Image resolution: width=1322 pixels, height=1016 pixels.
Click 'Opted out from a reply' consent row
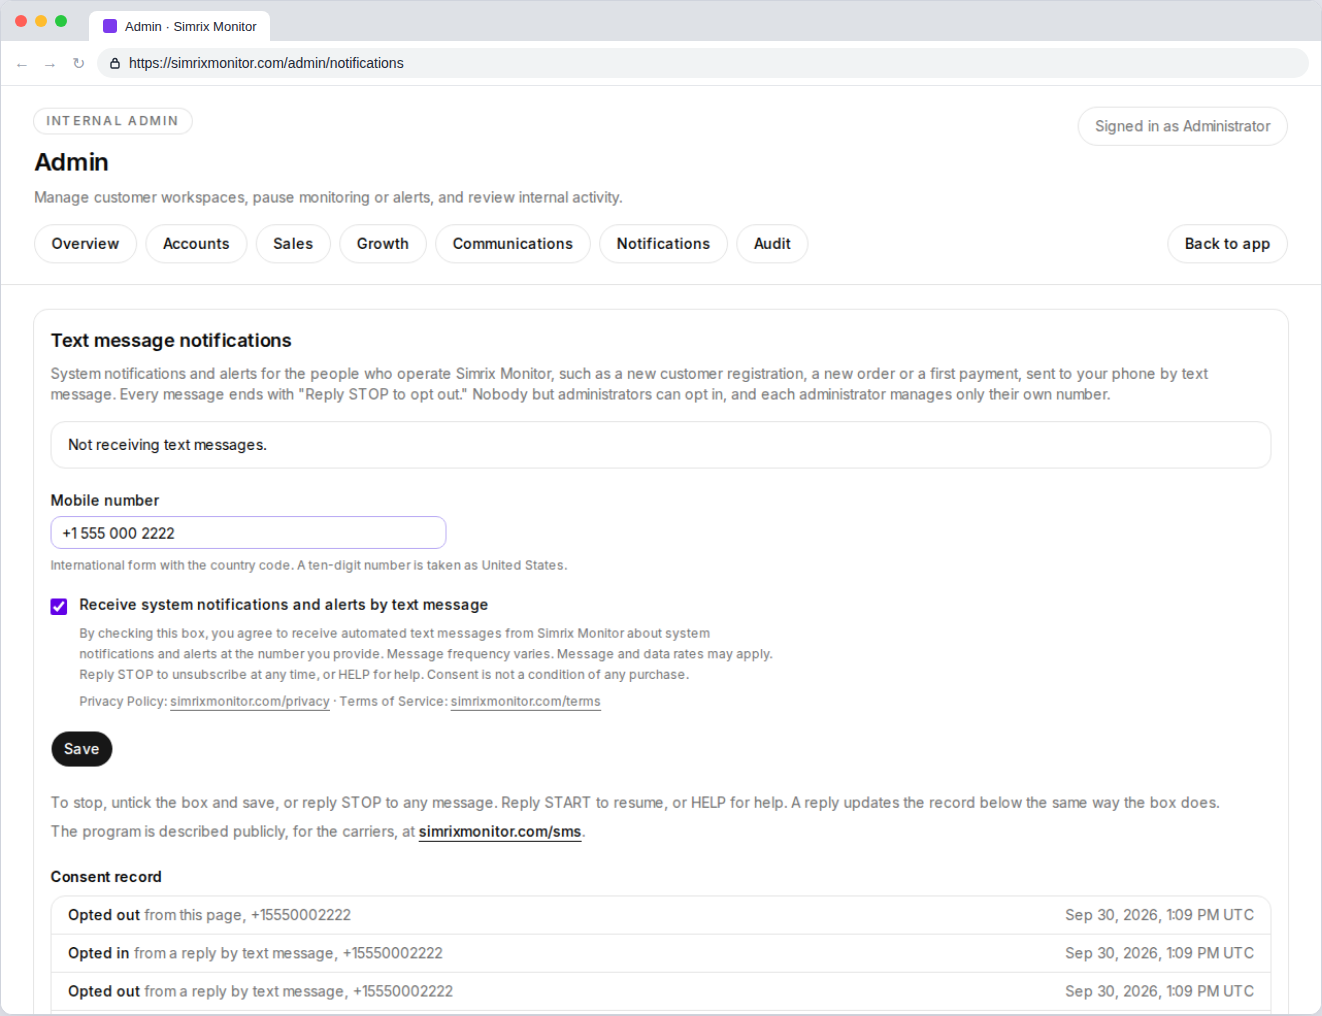click(661, 991)
